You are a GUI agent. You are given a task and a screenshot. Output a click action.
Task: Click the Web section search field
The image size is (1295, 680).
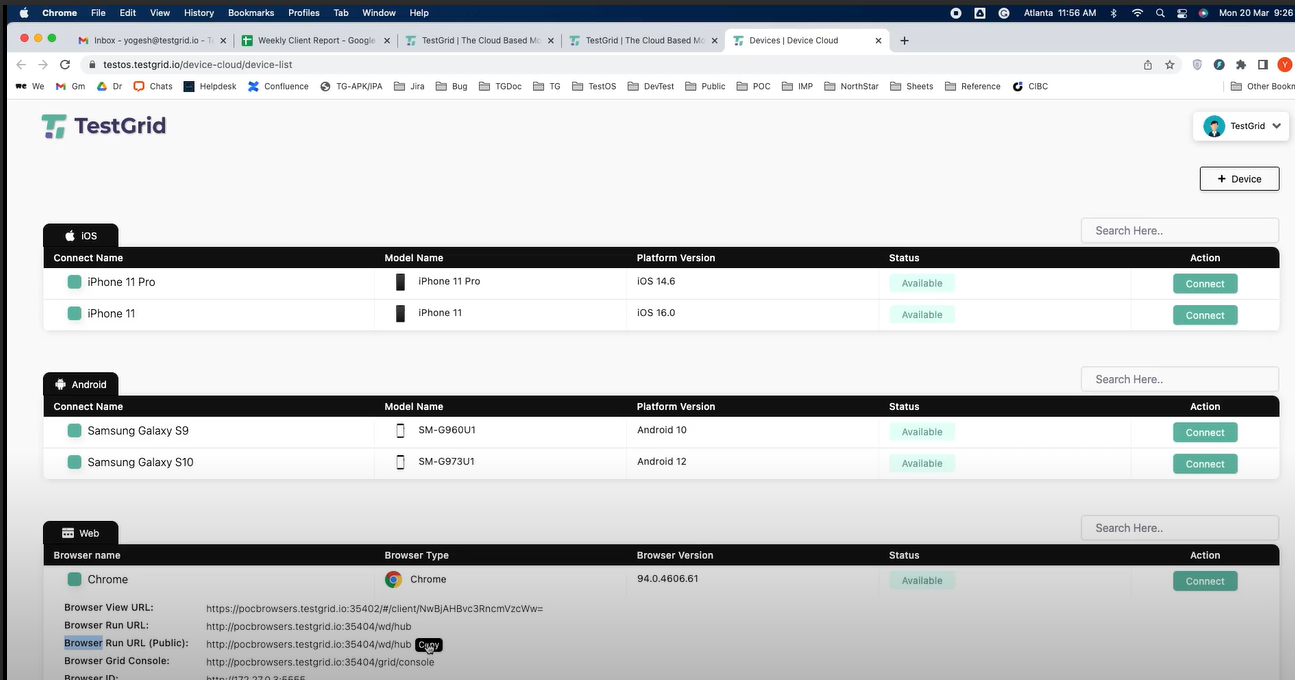pyautogui.click(x=1179, y=528)
